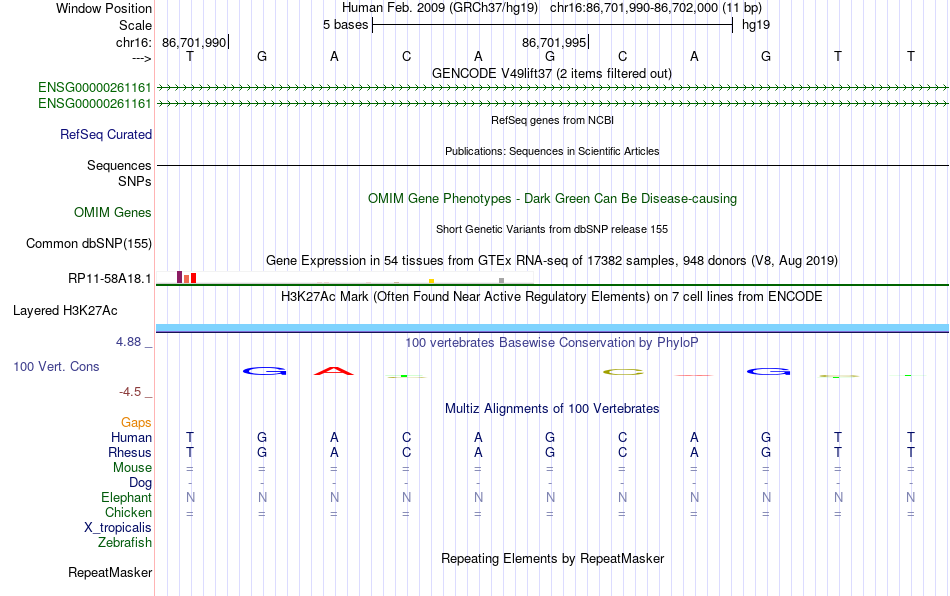
Task: Click the GTEx Gene Expression track title
Action: [552, 260]
